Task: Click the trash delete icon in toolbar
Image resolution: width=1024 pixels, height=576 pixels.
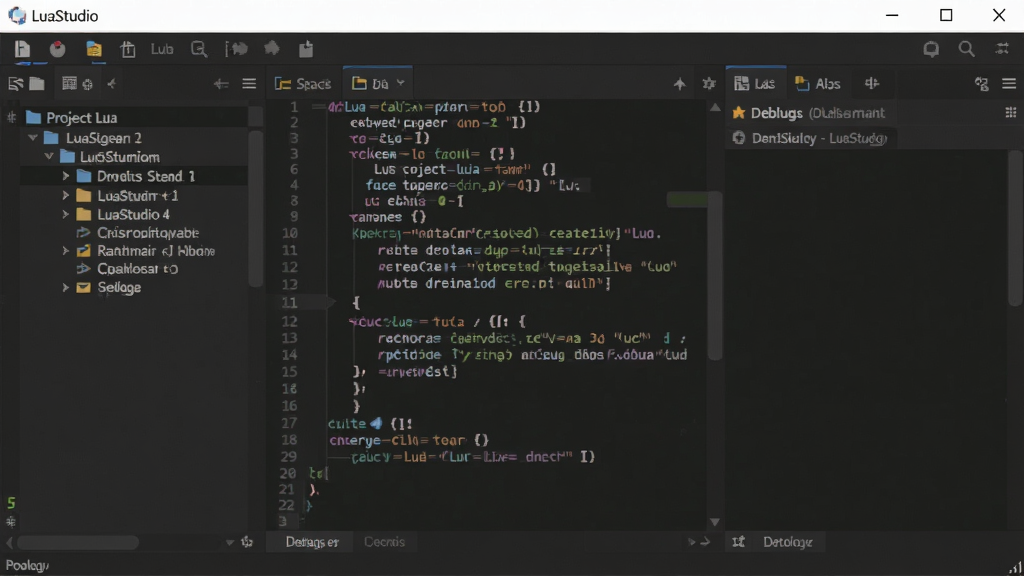Action: pyautogui.click(x=128, y=49)
